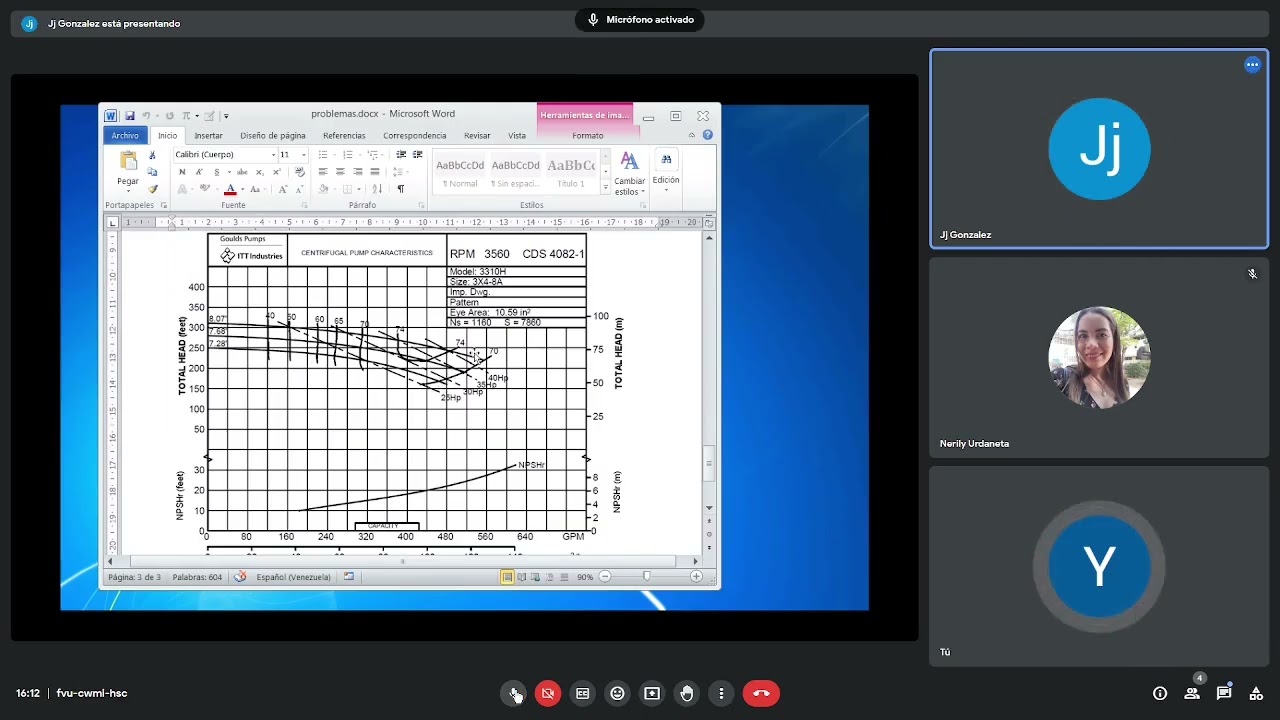1280x720 pixels.
Task: Apply the Normal style
Action: (460, 173)
